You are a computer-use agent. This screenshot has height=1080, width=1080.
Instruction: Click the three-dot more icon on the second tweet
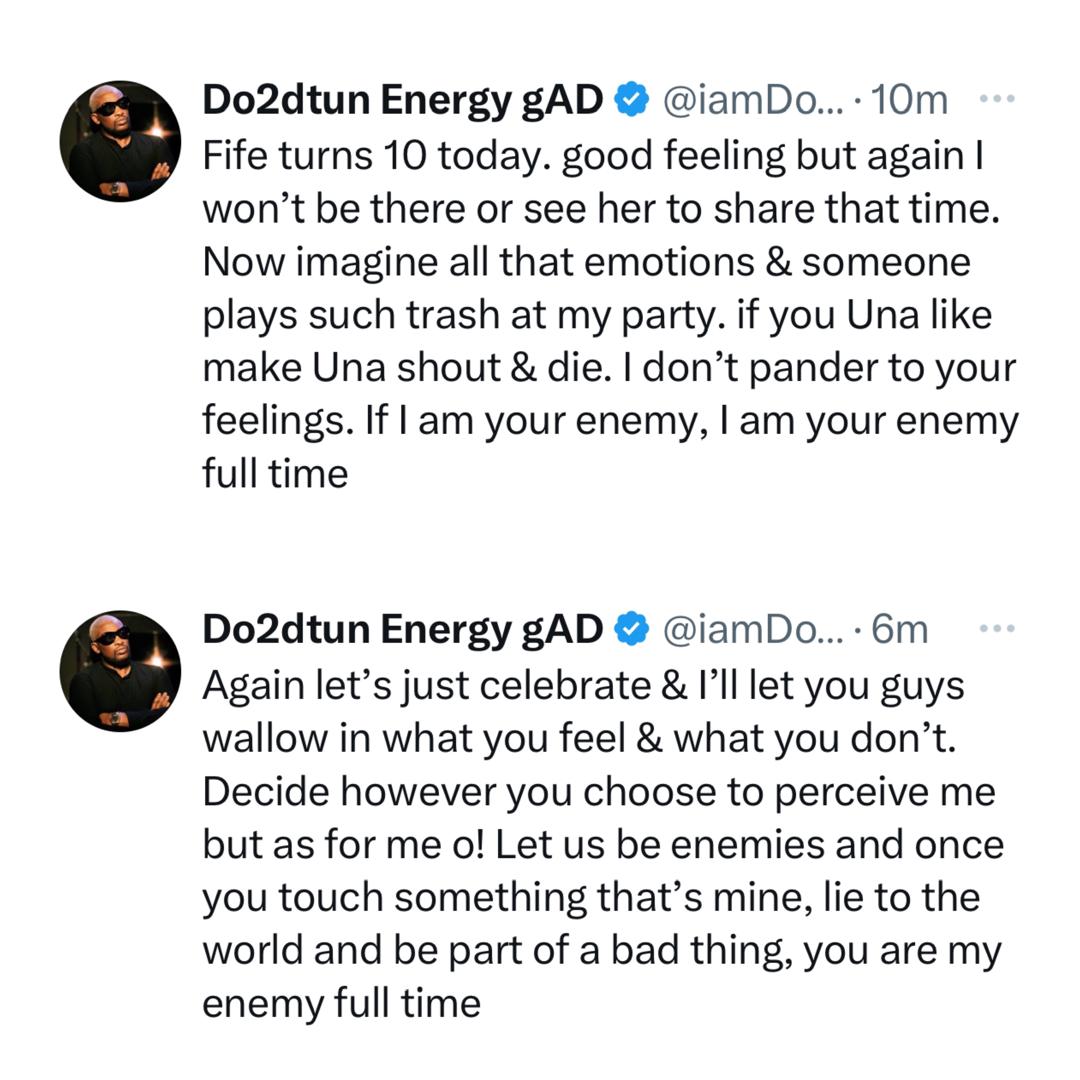(996, 627)
